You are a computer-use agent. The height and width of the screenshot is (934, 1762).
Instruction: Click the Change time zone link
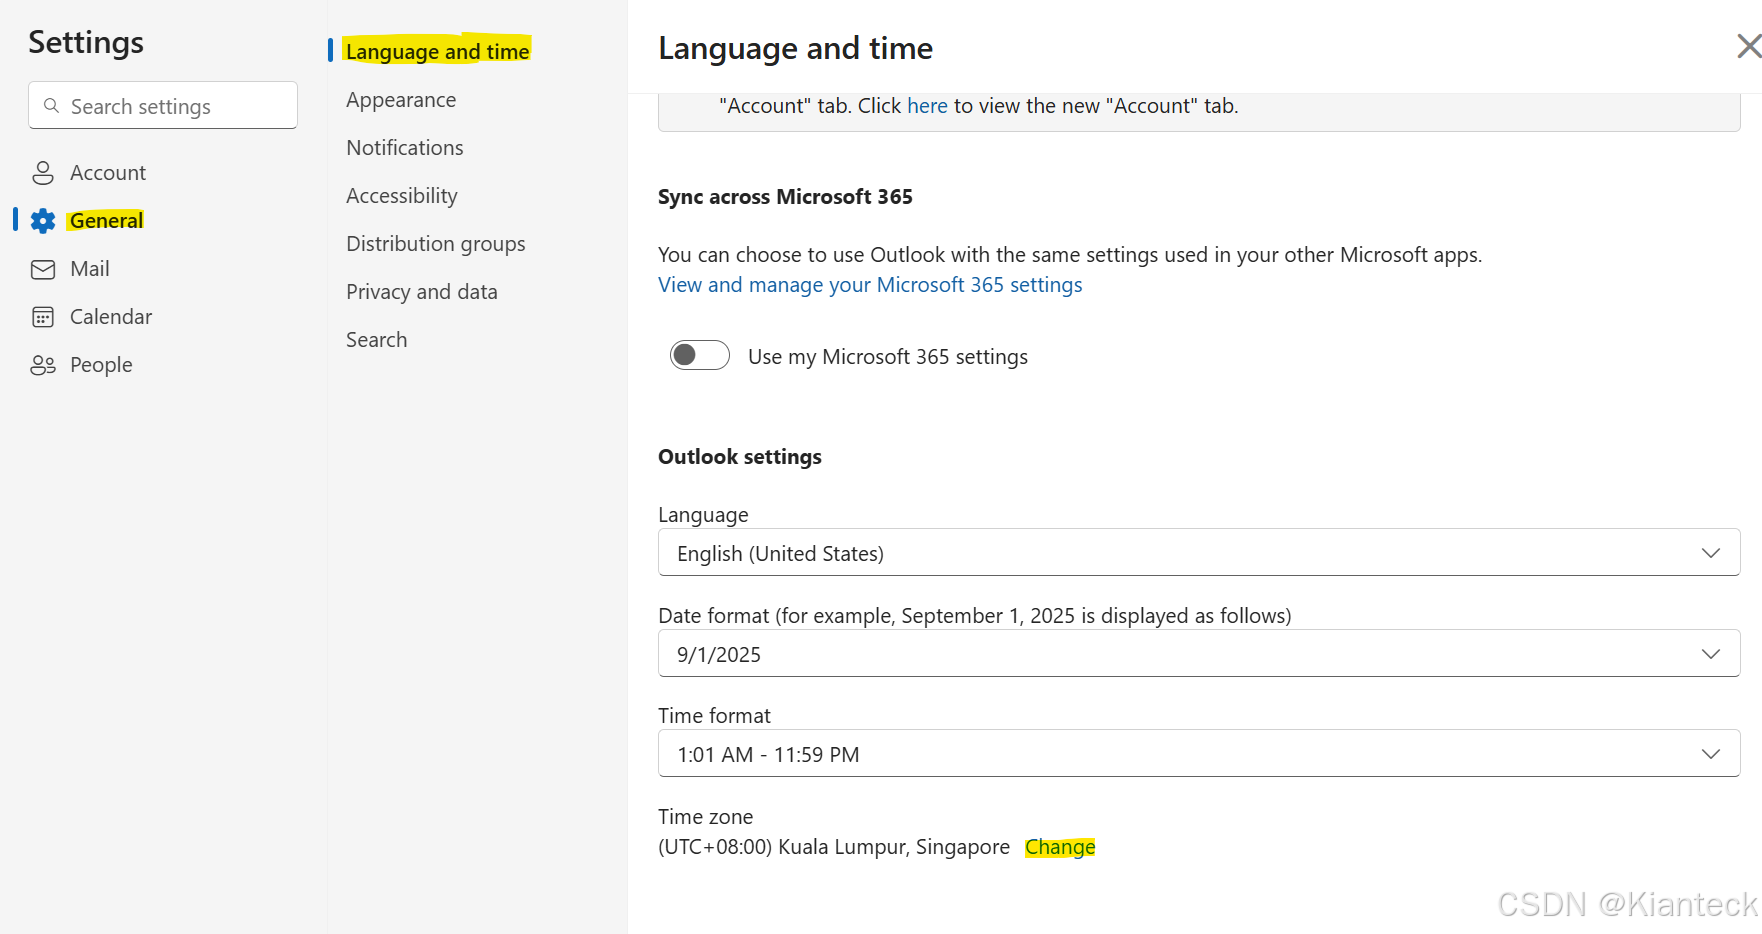pos(1060,847)
